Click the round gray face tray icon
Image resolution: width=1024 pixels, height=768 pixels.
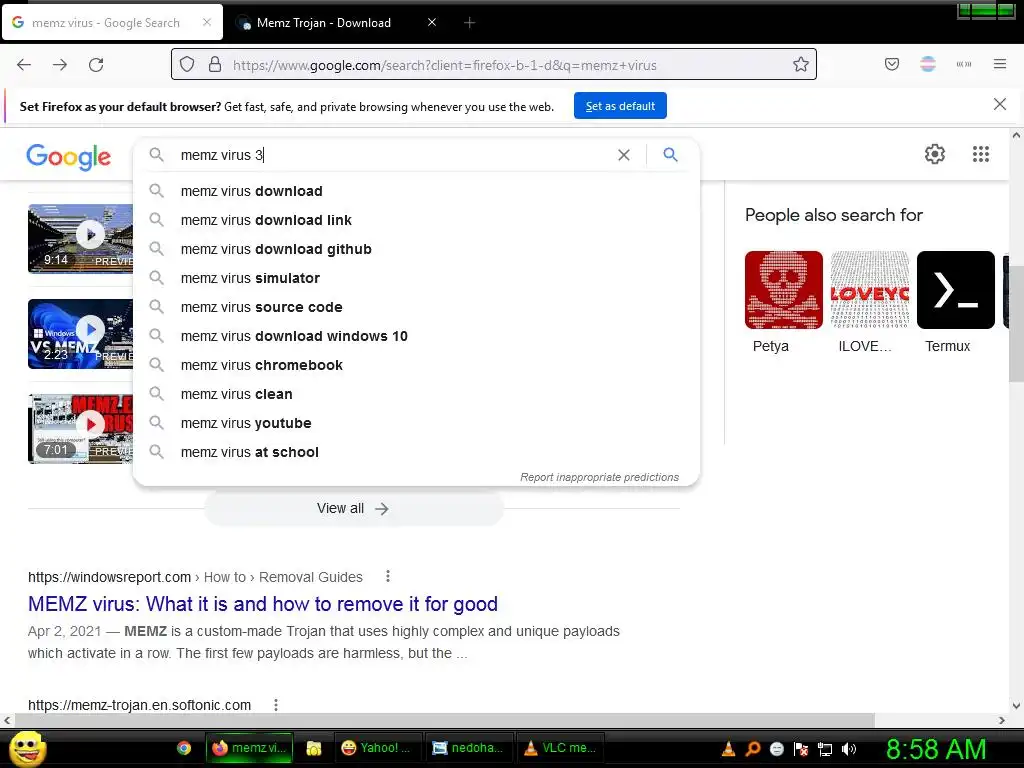(776, 749)
